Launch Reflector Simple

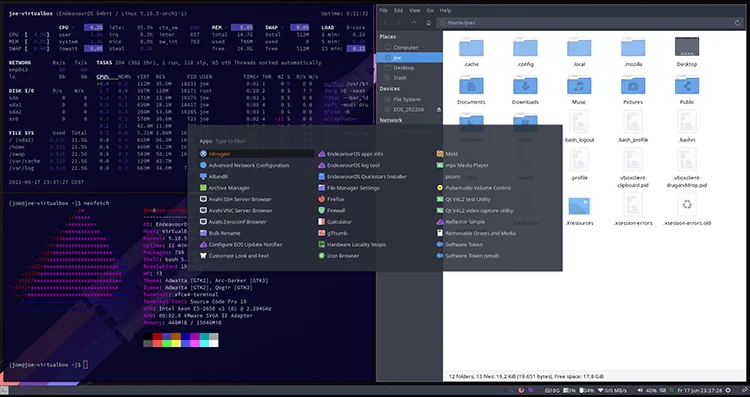point(461,222)
